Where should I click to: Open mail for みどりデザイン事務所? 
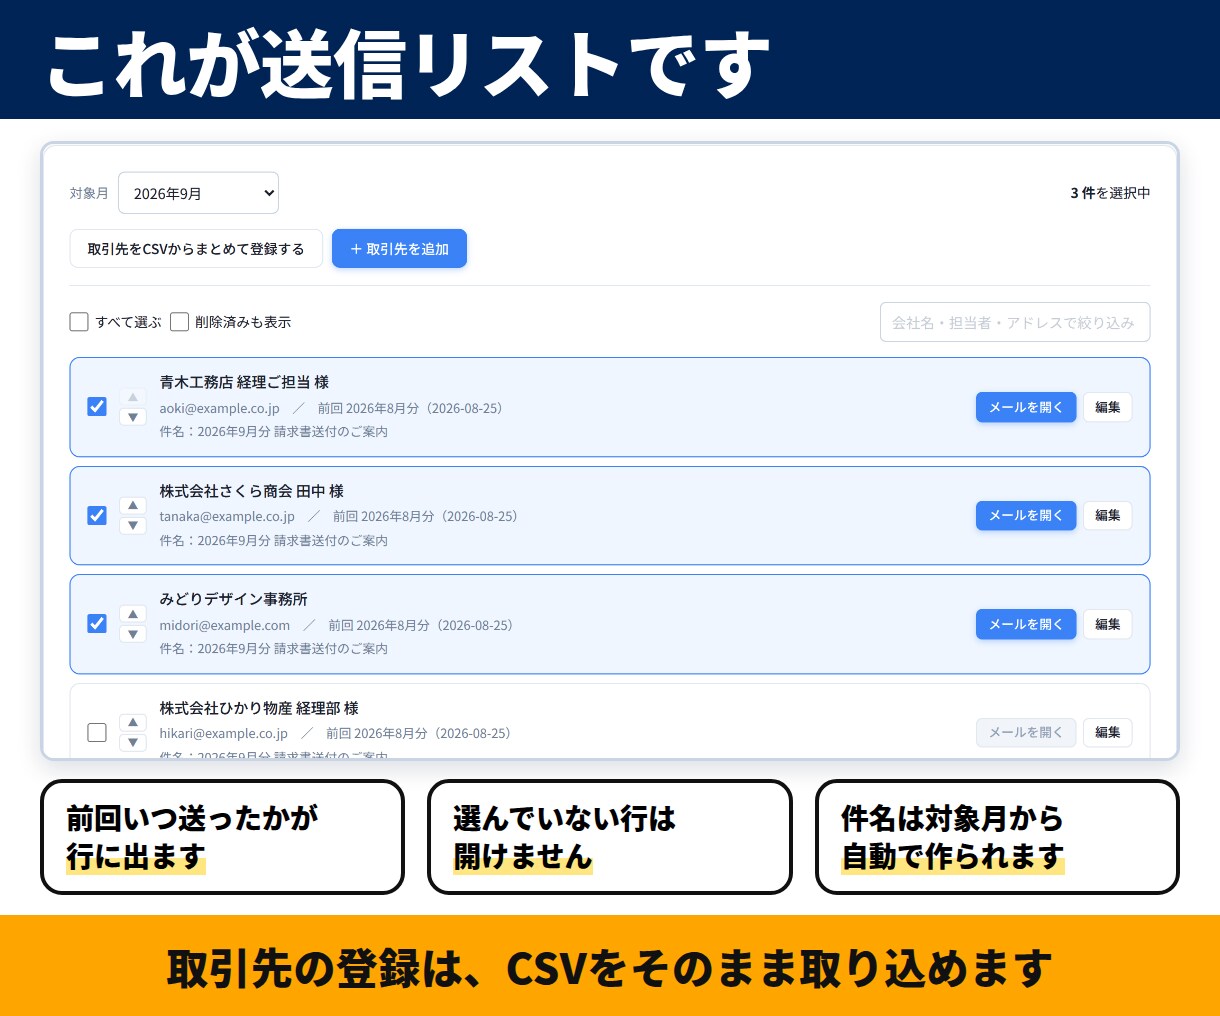pos(1026,624)
